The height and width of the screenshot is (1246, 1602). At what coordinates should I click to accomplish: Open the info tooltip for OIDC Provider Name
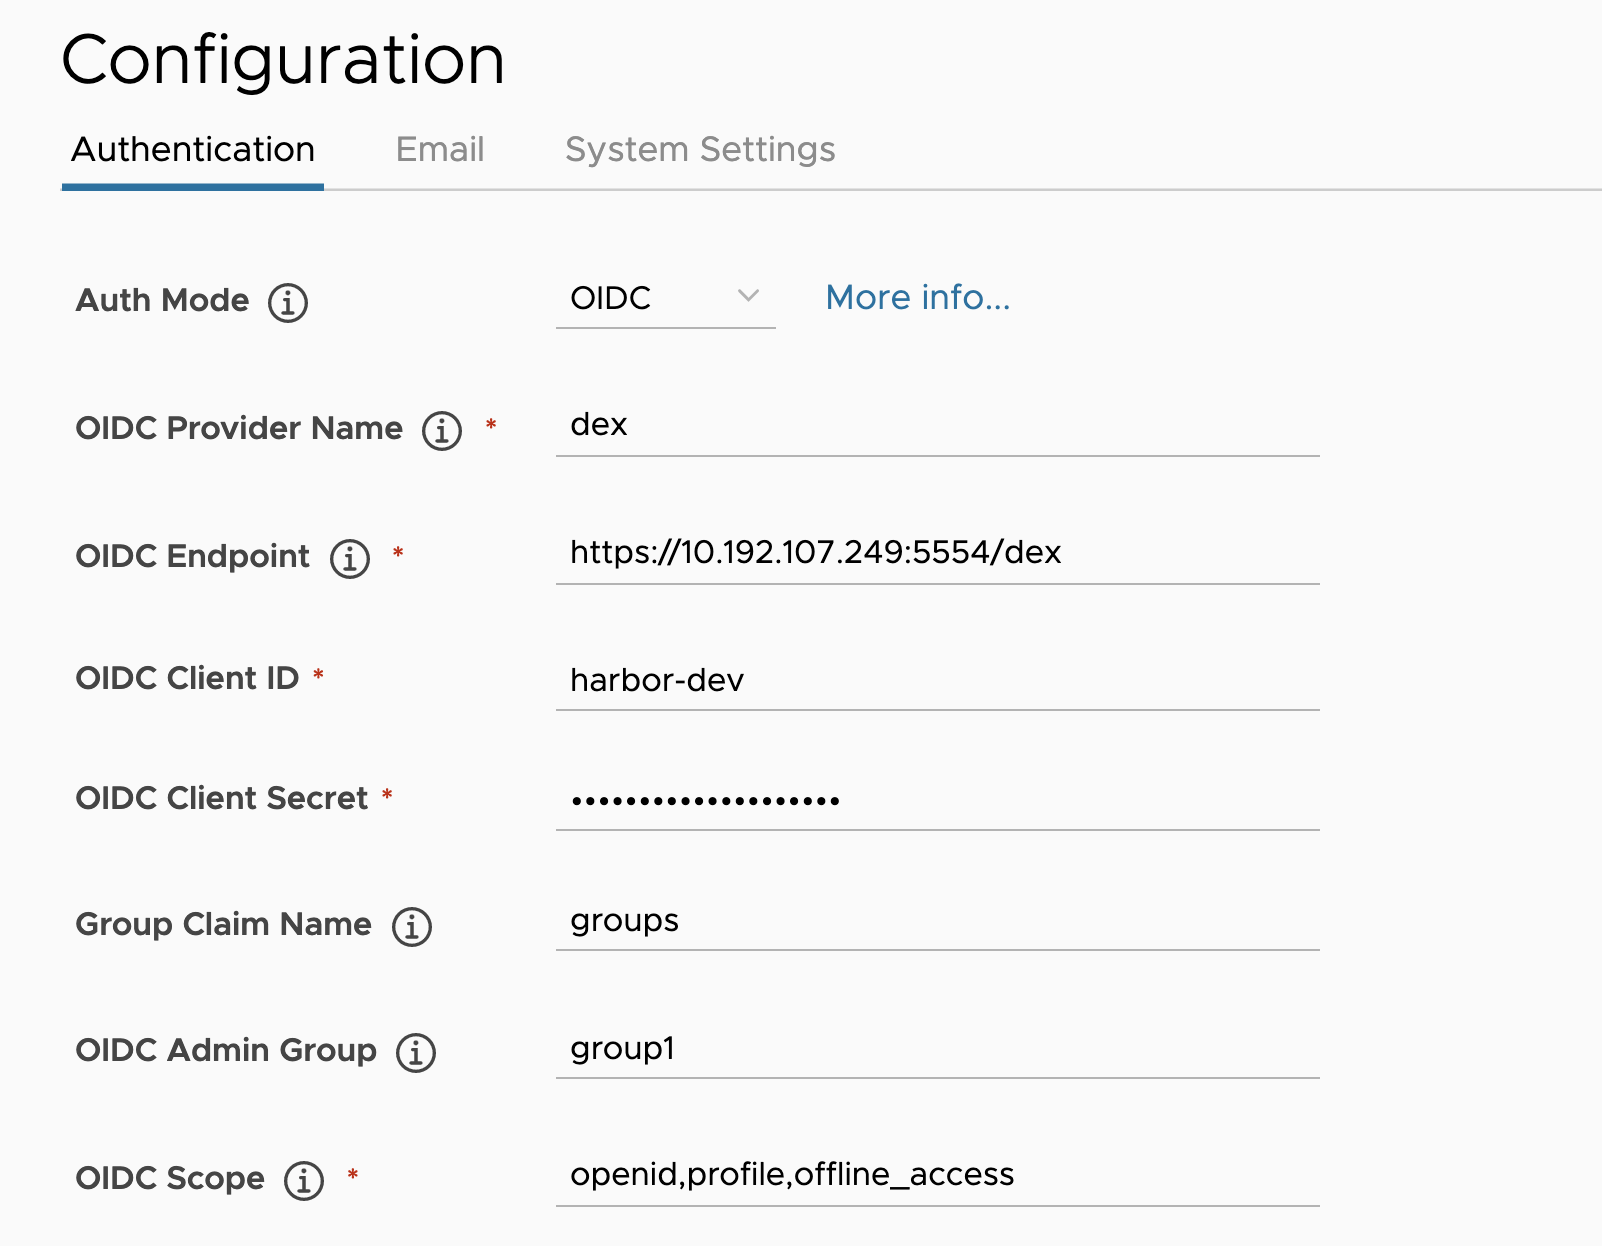click(440, 429)
